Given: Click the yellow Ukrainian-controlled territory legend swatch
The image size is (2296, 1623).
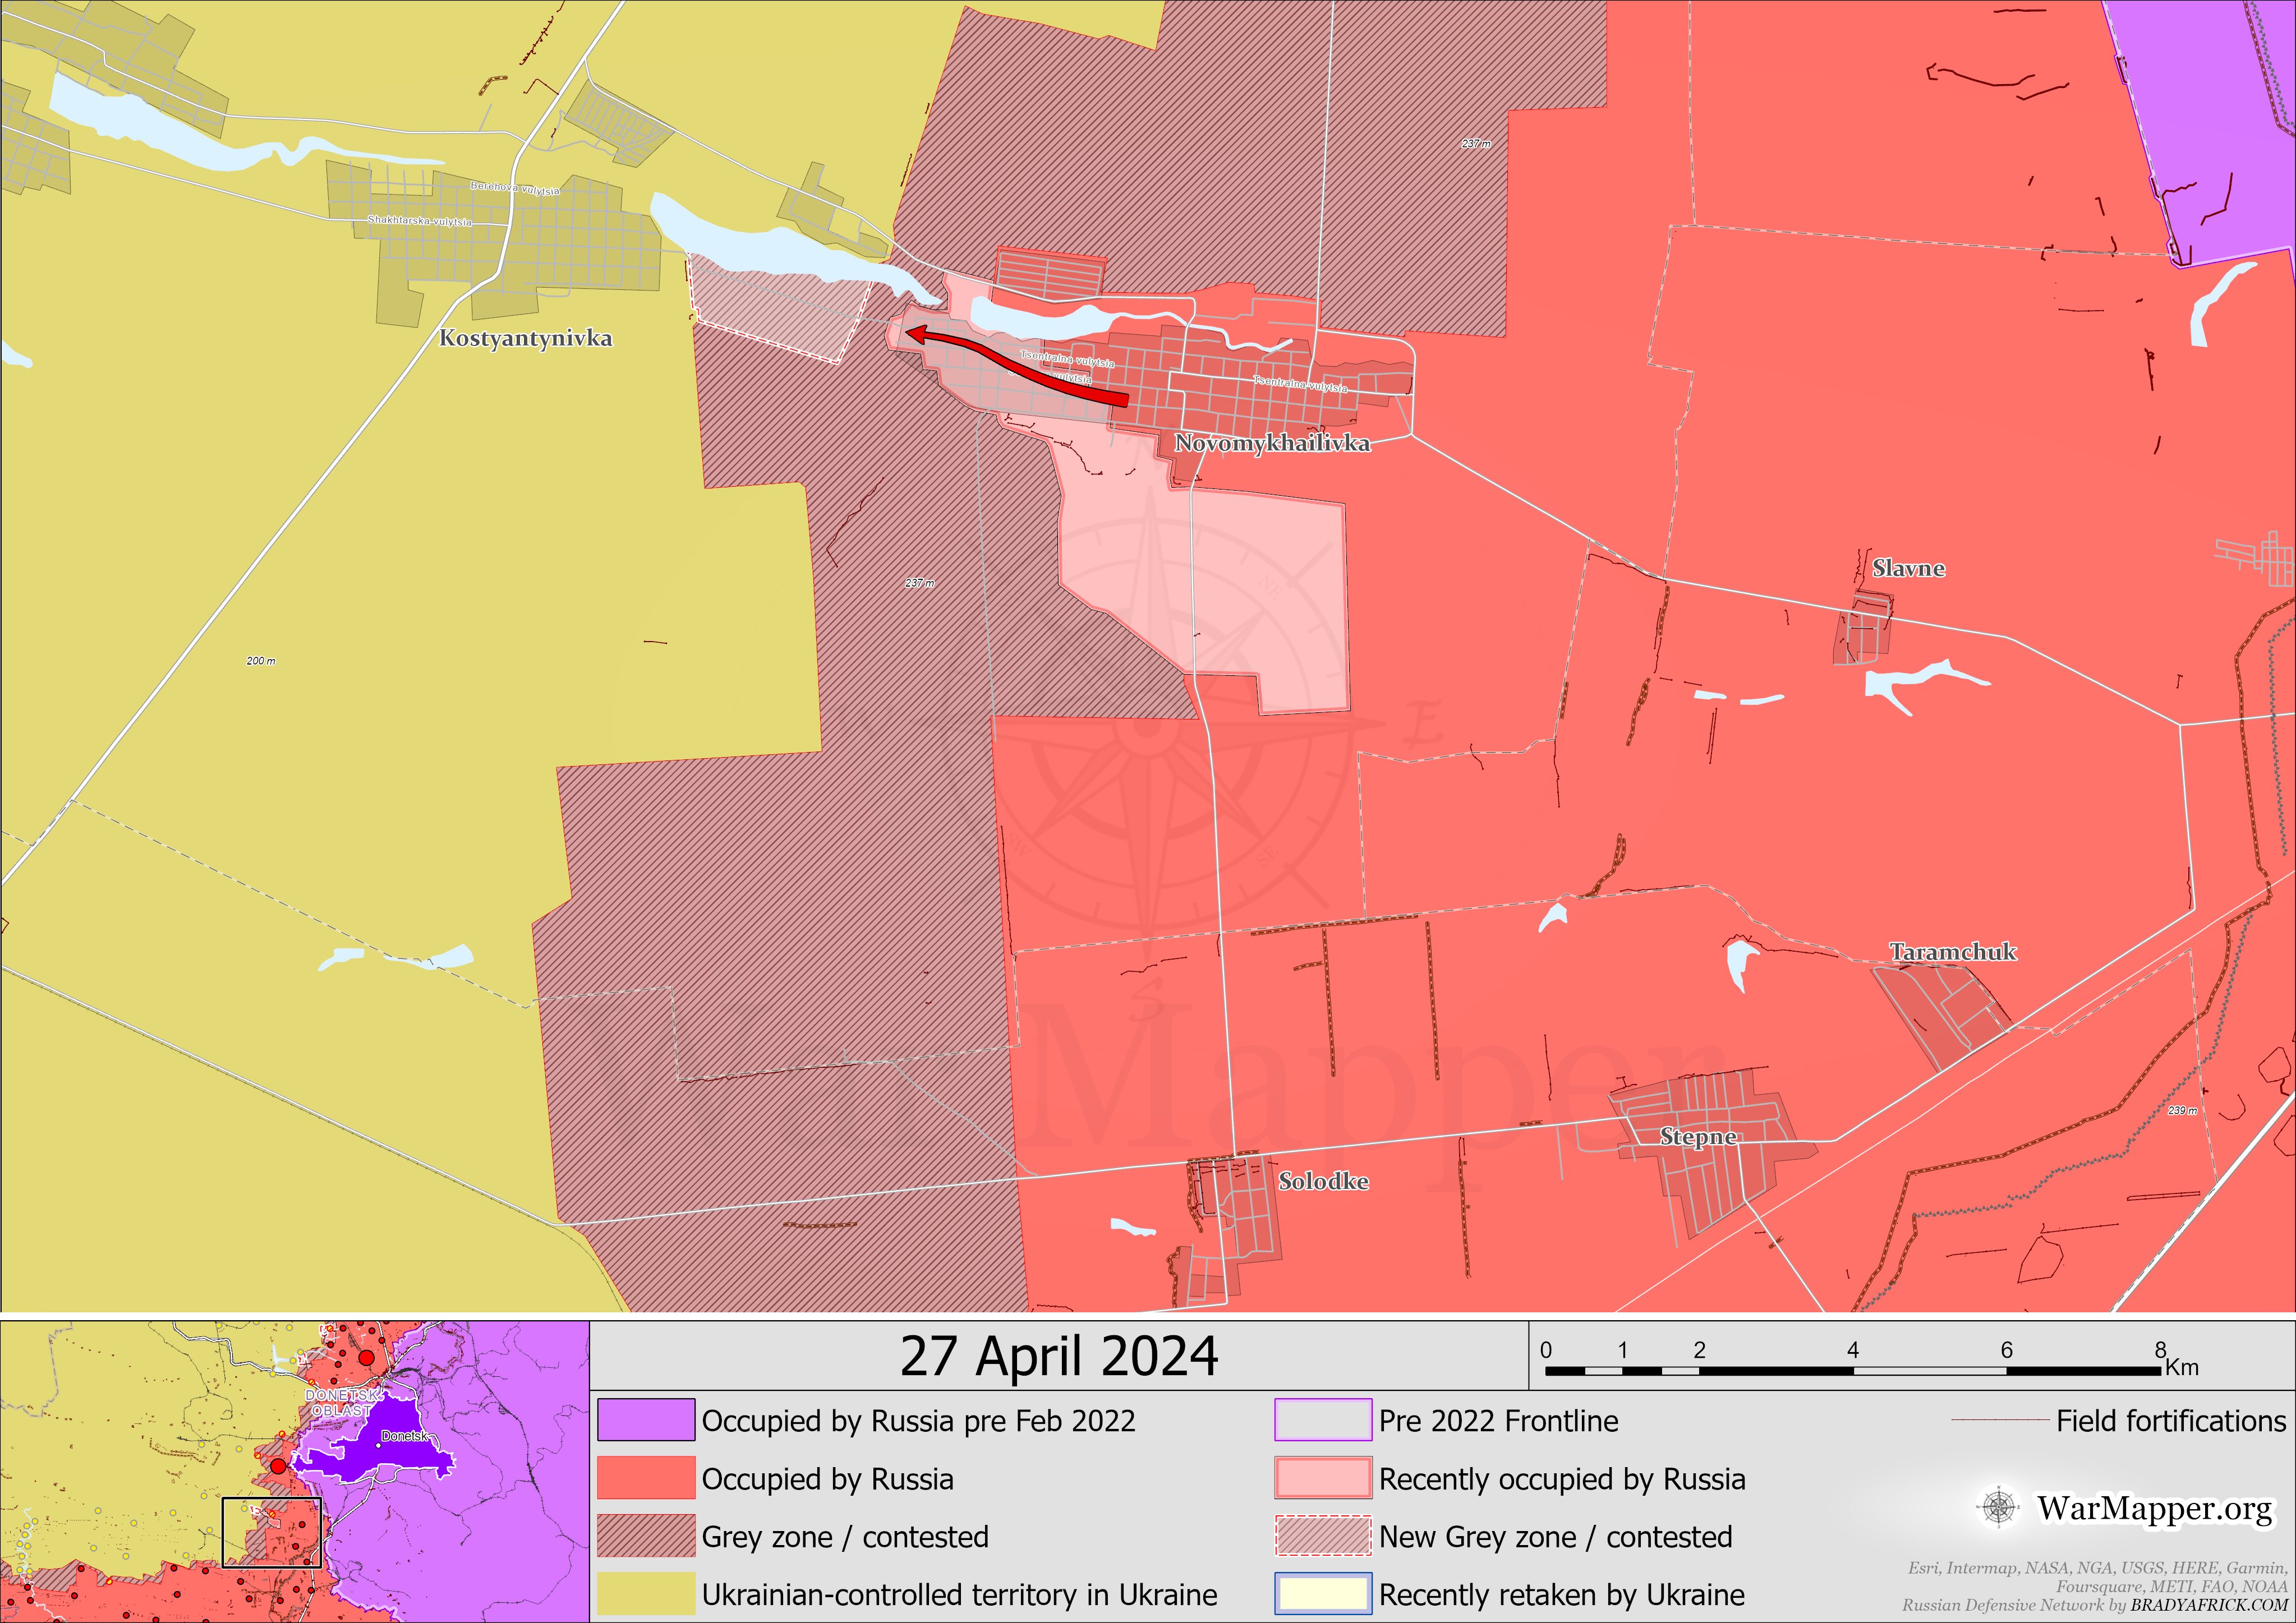Looking at the screenshot, I should pos(646,1594).
